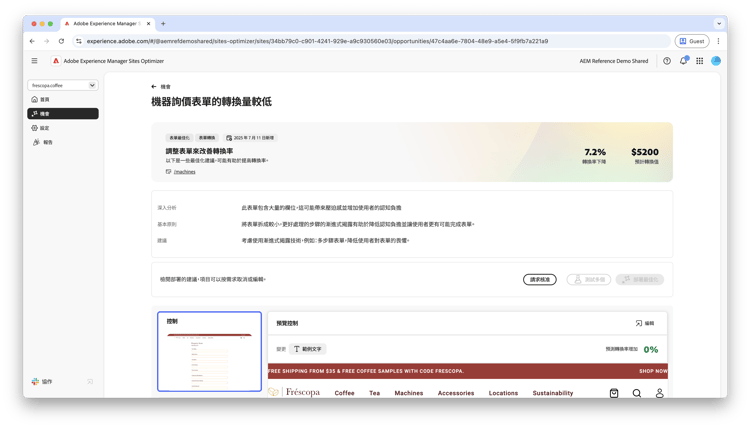Open the help question mark icon
This screenshot has width=750, height=428.
[x=667, y=61]
